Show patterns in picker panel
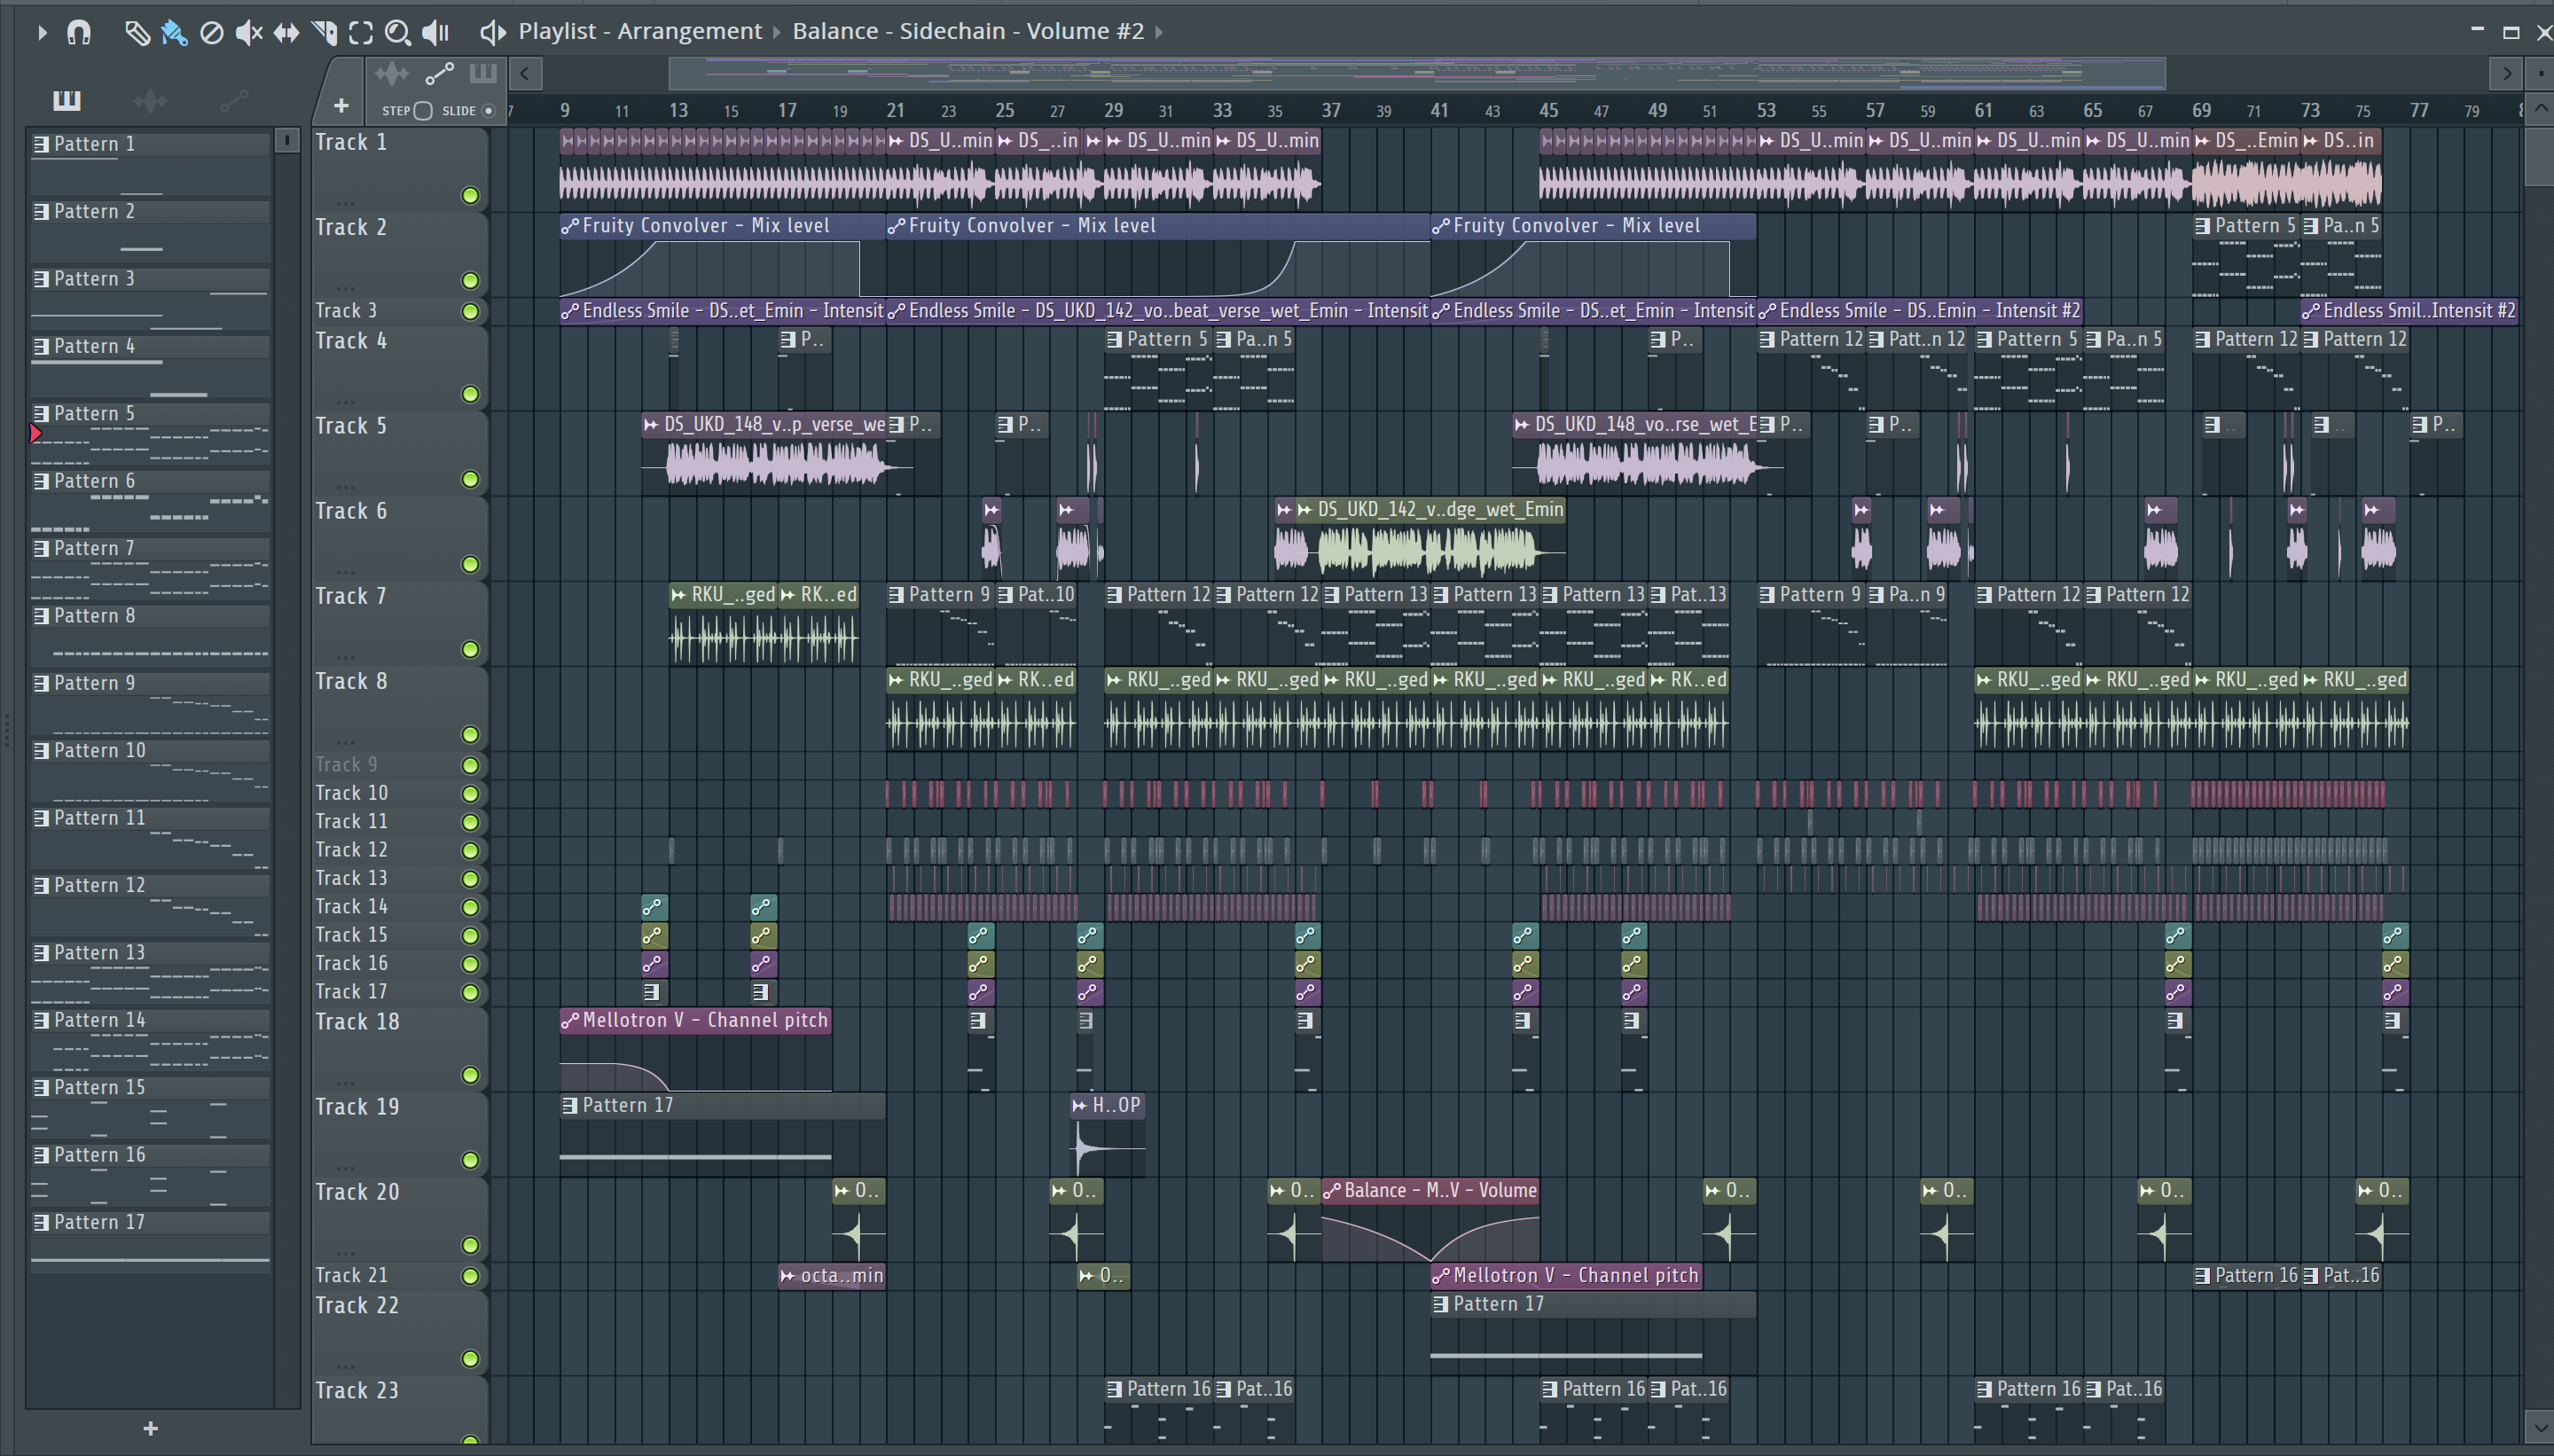 67,100
